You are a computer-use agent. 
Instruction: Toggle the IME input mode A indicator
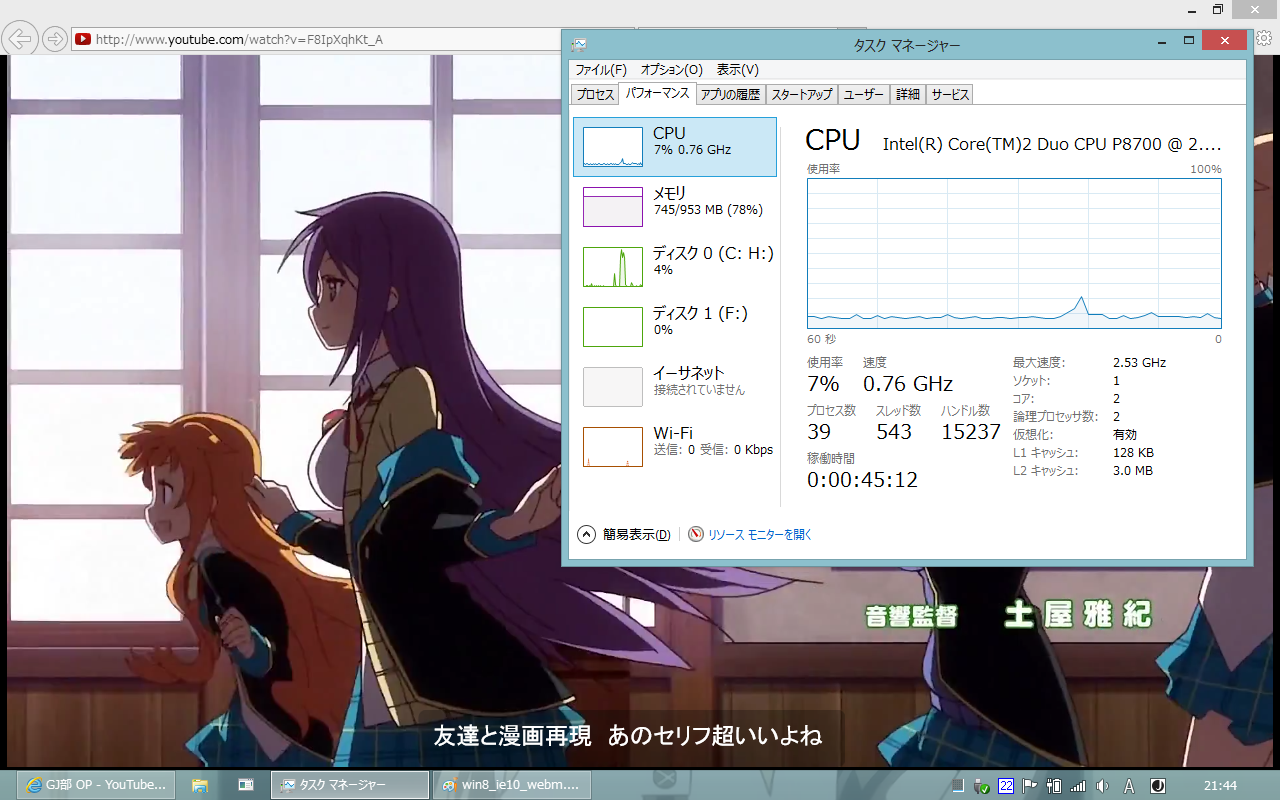point(1129,786)
